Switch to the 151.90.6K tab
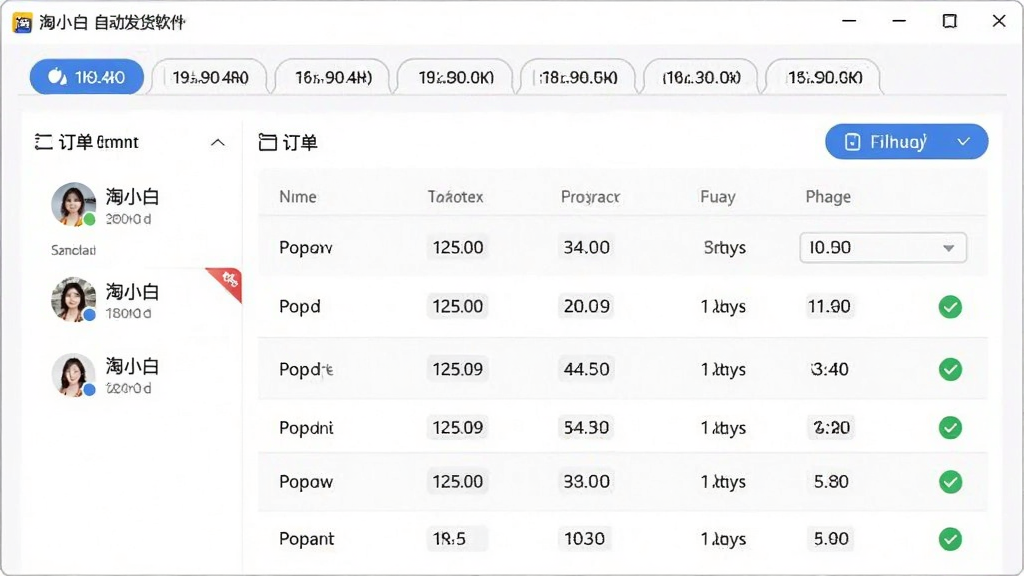 click(x=824, y=78)
